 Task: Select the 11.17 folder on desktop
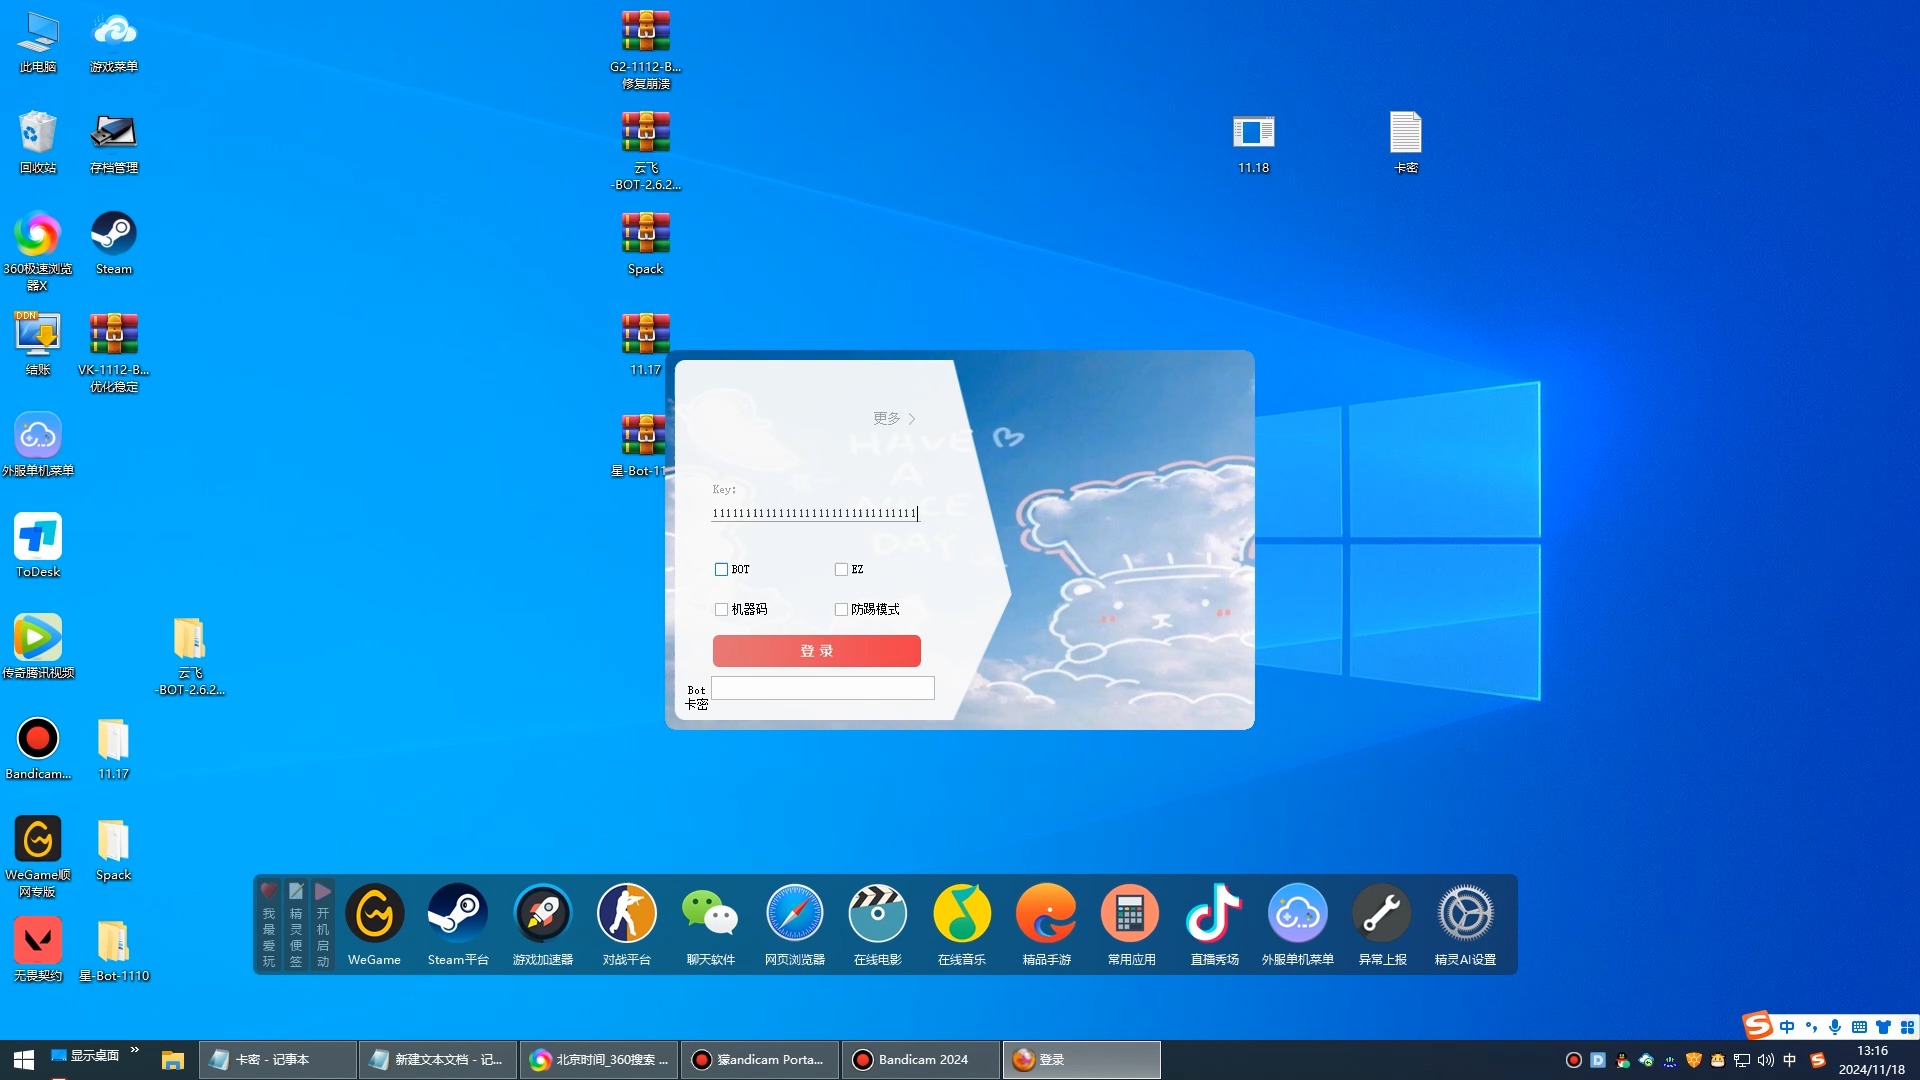click(114, 748)
